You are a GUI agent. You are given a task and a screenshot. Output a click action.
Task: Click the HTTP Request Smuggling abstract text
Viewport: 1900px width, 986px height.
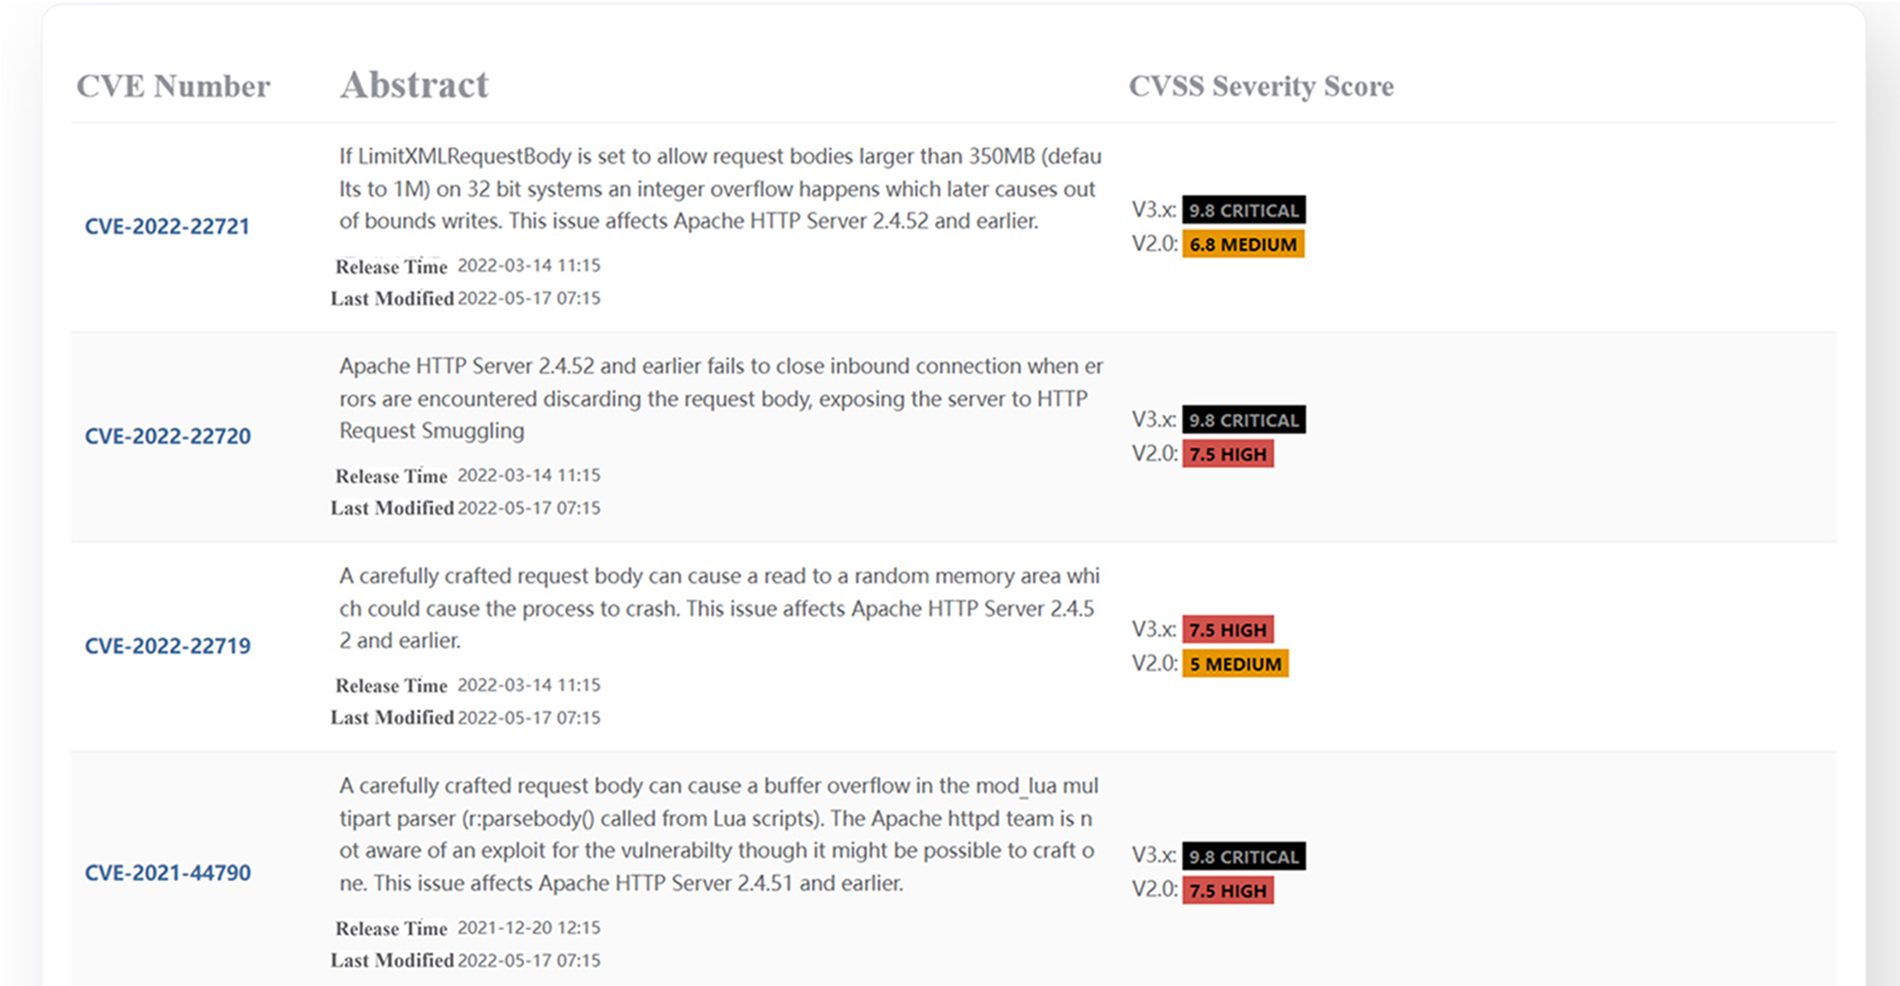pyautogui.click(x=719, y=398)
